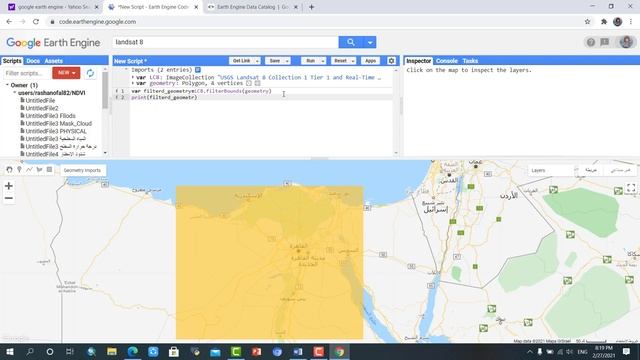Click the Get Link button

pyautogui.click(x=242, y=61)
